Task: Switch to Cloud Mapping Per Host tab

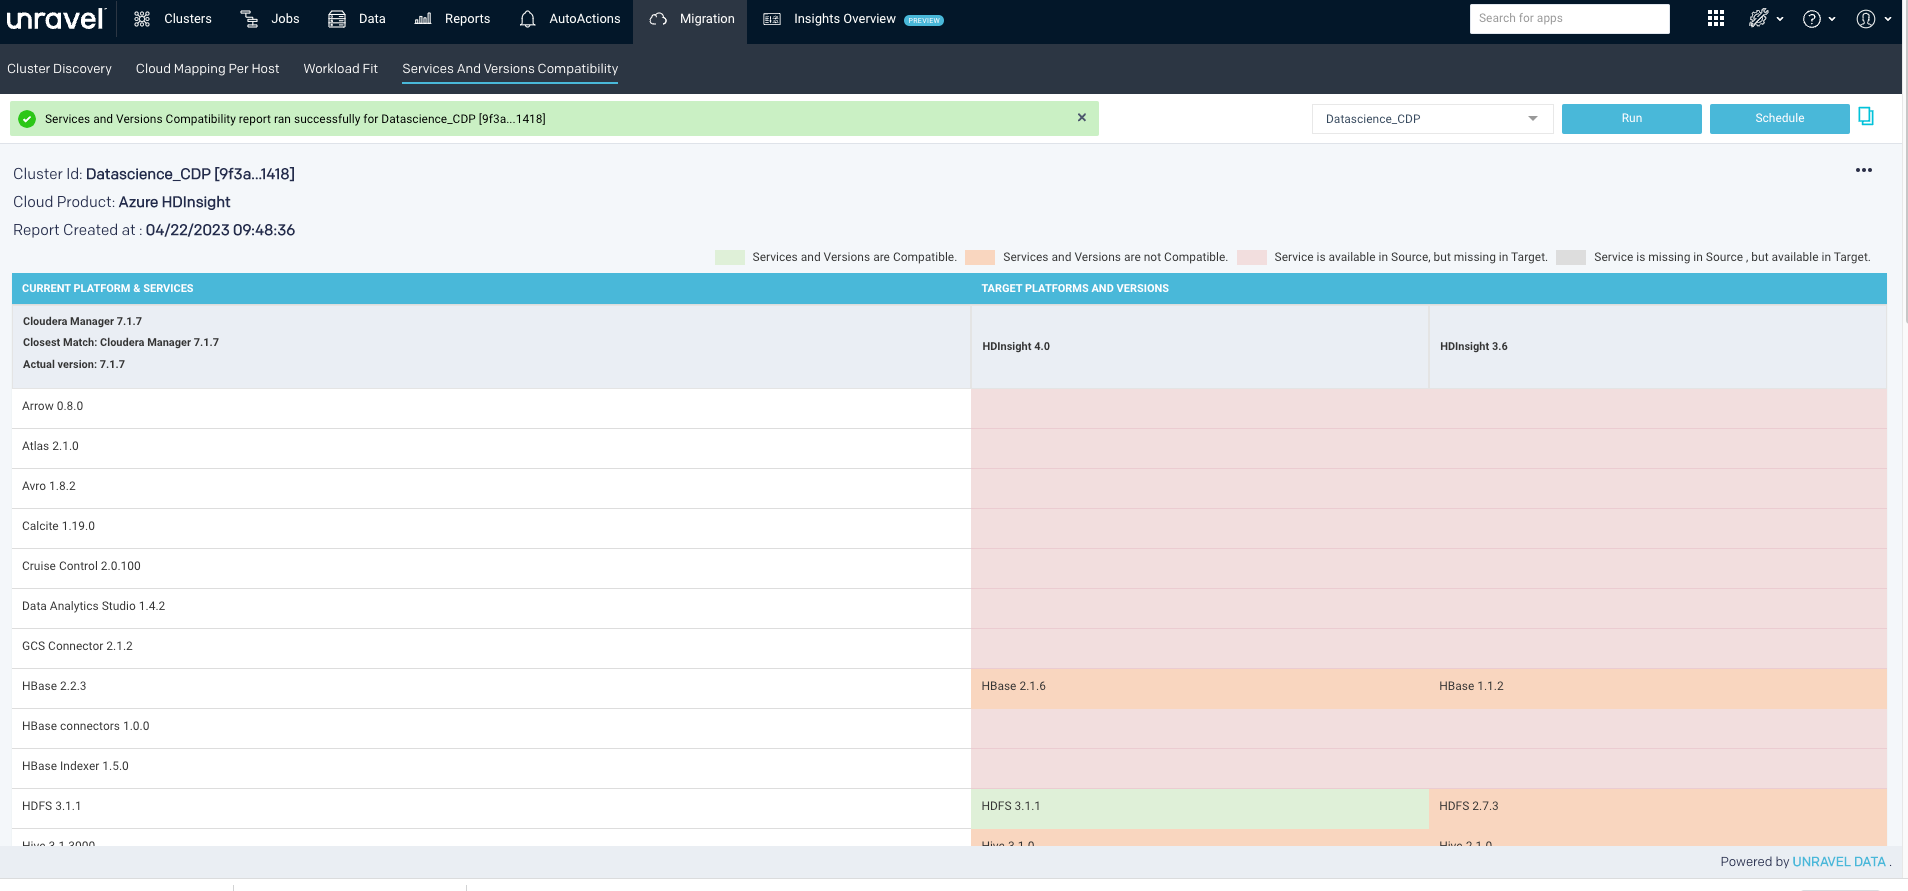Action: pos(207,69)
